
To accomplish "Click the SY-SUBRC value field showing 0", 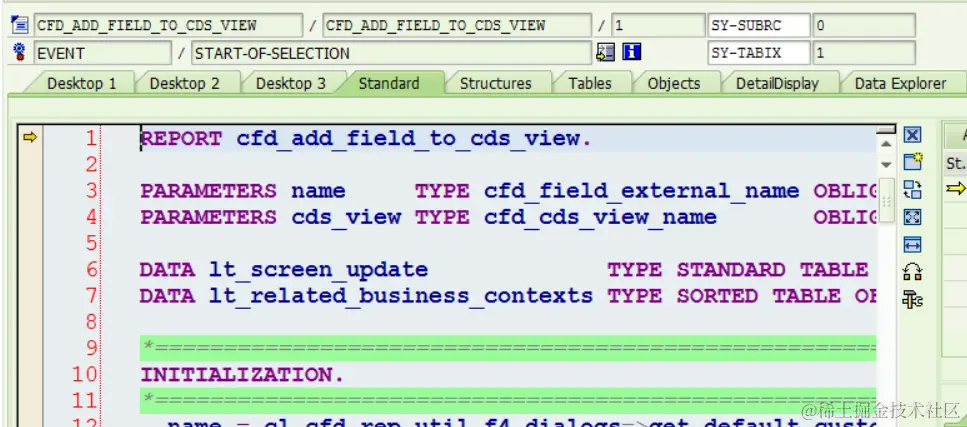I will coord(863,25).
